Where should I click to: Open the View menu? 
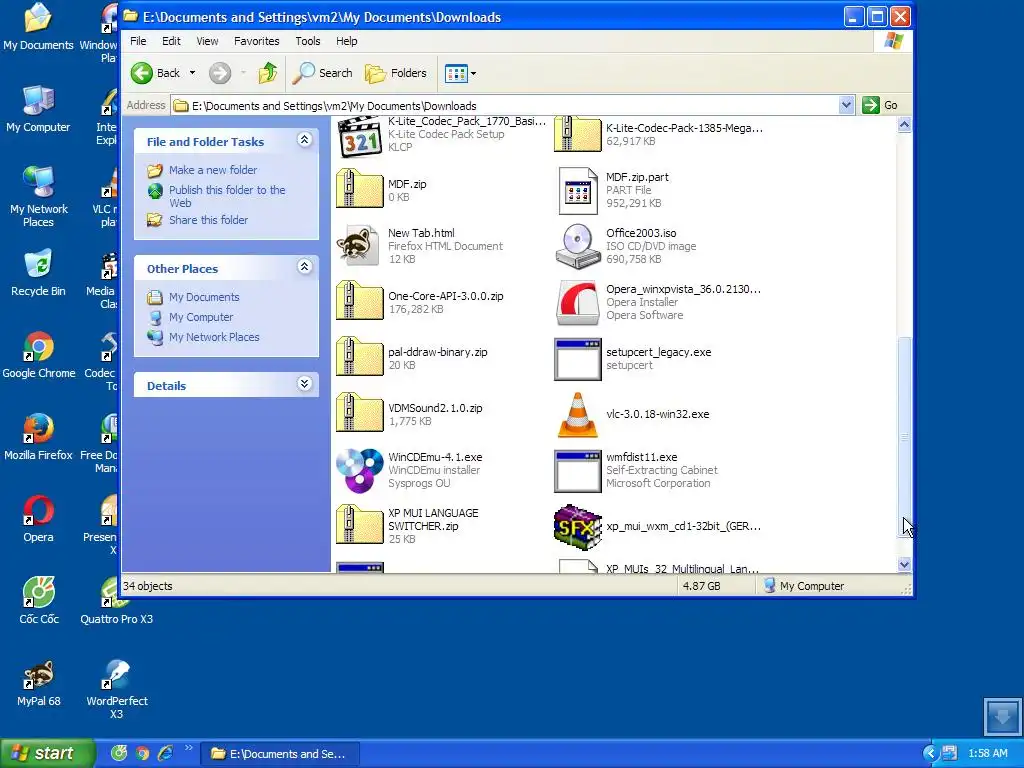pyautogui.click(x=207, y=41)
